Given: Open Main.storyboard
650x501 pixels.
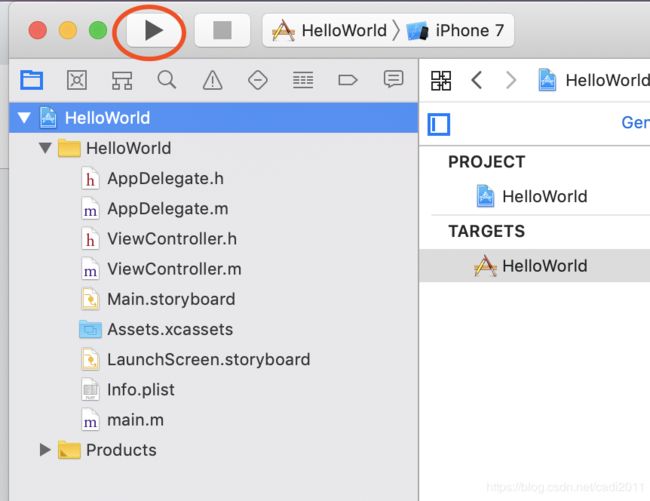Looking at the screenshot, I should click(x=158, y=299).
